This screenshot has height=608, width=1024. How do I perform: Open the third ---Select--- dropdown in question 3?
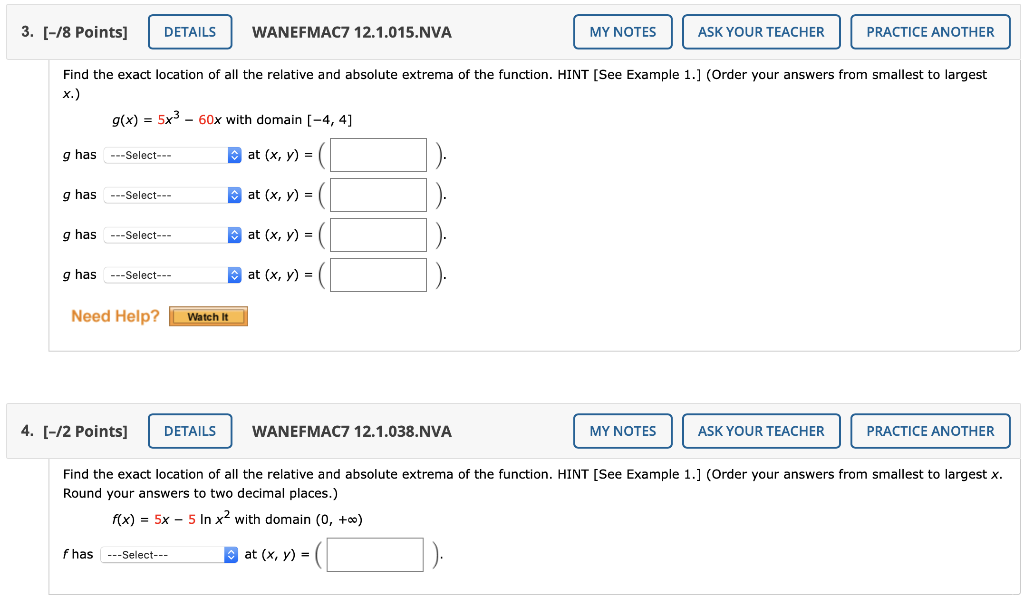point(170,235)
